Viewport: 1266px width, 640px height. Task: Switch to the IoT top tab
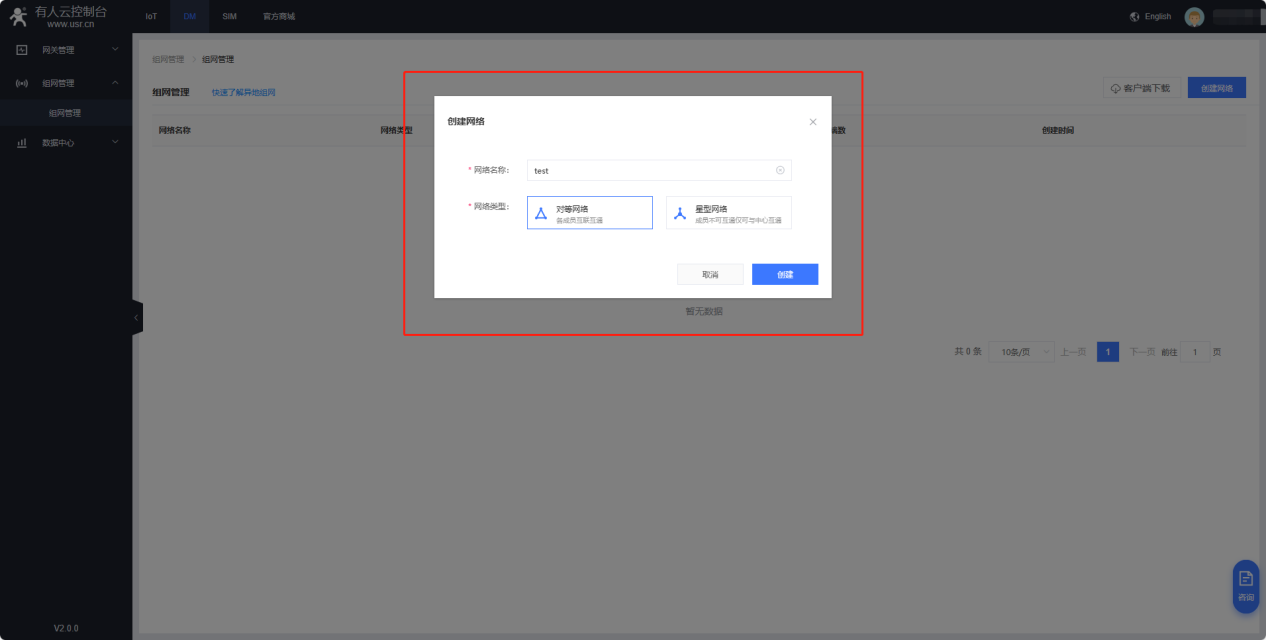[151, 17]
